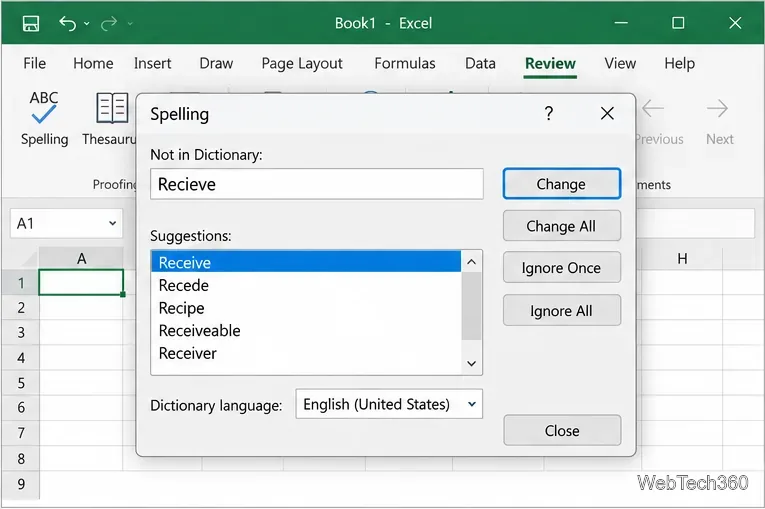Image resolution: width=765 pixels, height=509 pixels.
Task: Click the suggestions list scrollbar thumb
Action: (x=471, y=306)
